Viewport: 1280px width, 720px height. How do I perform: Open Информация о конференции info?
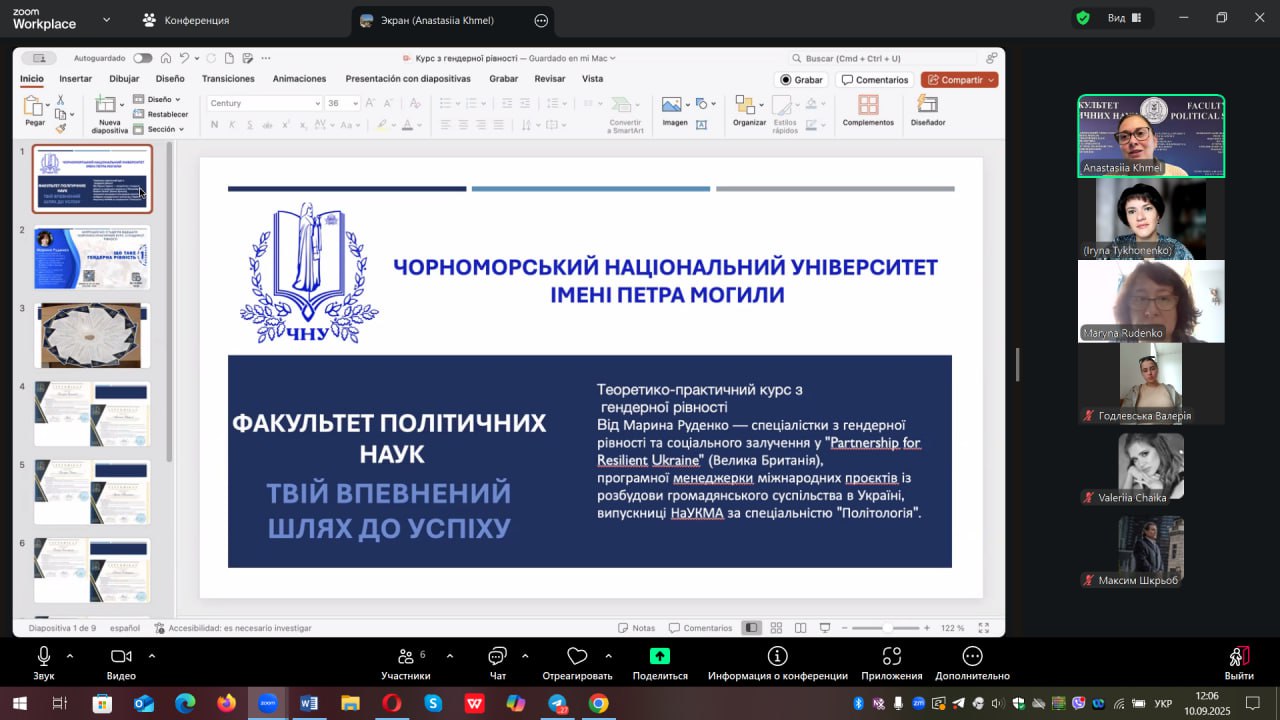coord(777,664)
